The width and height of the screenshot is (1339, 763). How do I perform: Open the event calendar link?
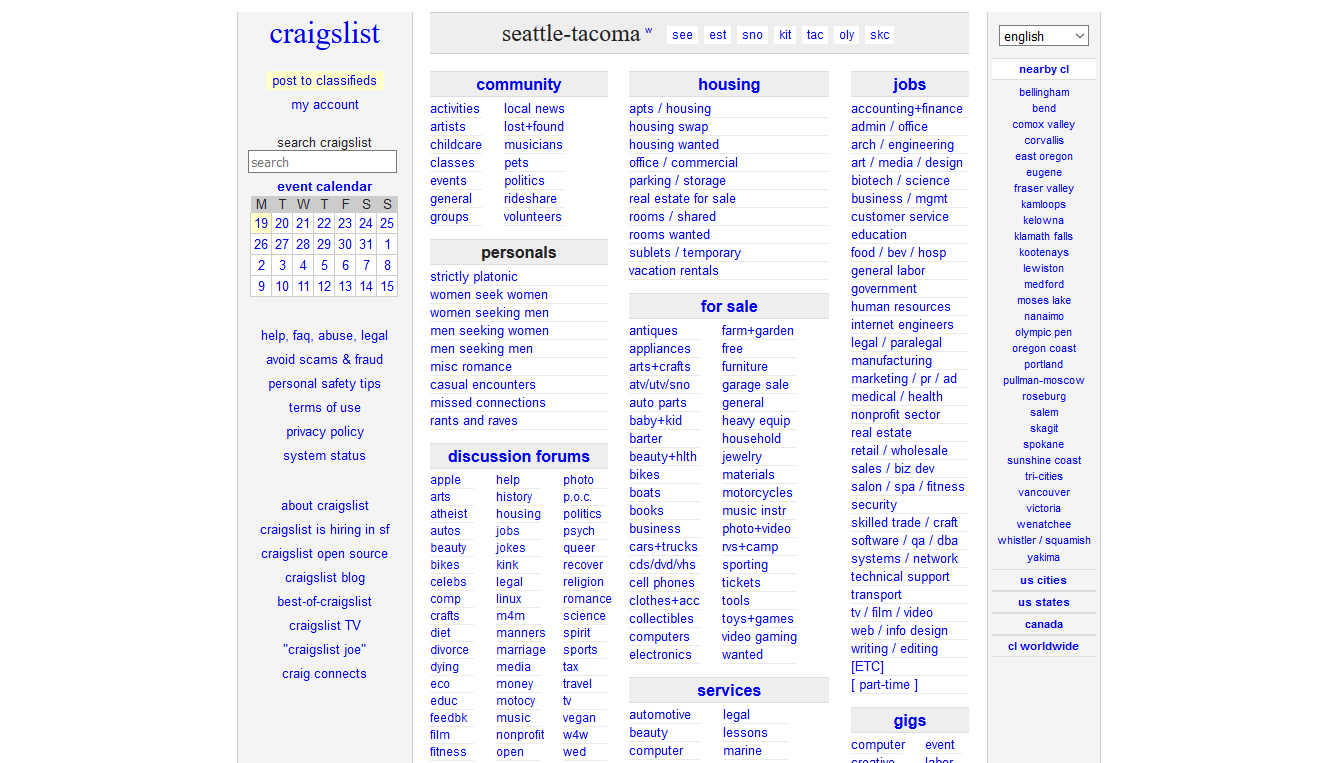(x=324, y=187)
